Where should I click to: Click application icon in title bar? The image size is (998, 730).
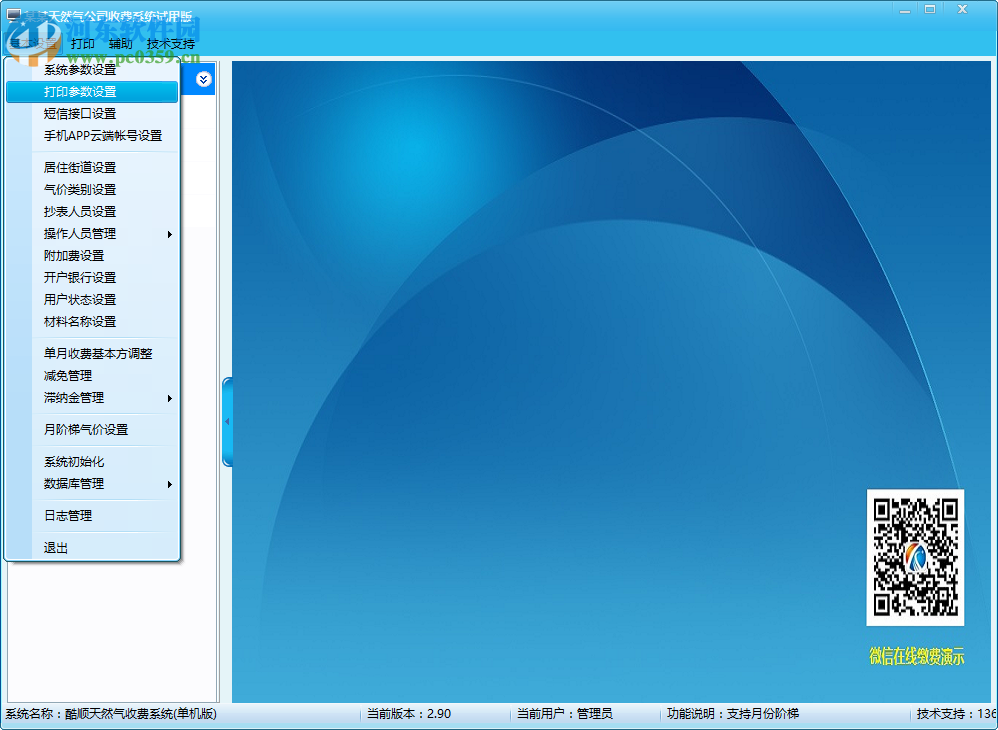(13, 15)
